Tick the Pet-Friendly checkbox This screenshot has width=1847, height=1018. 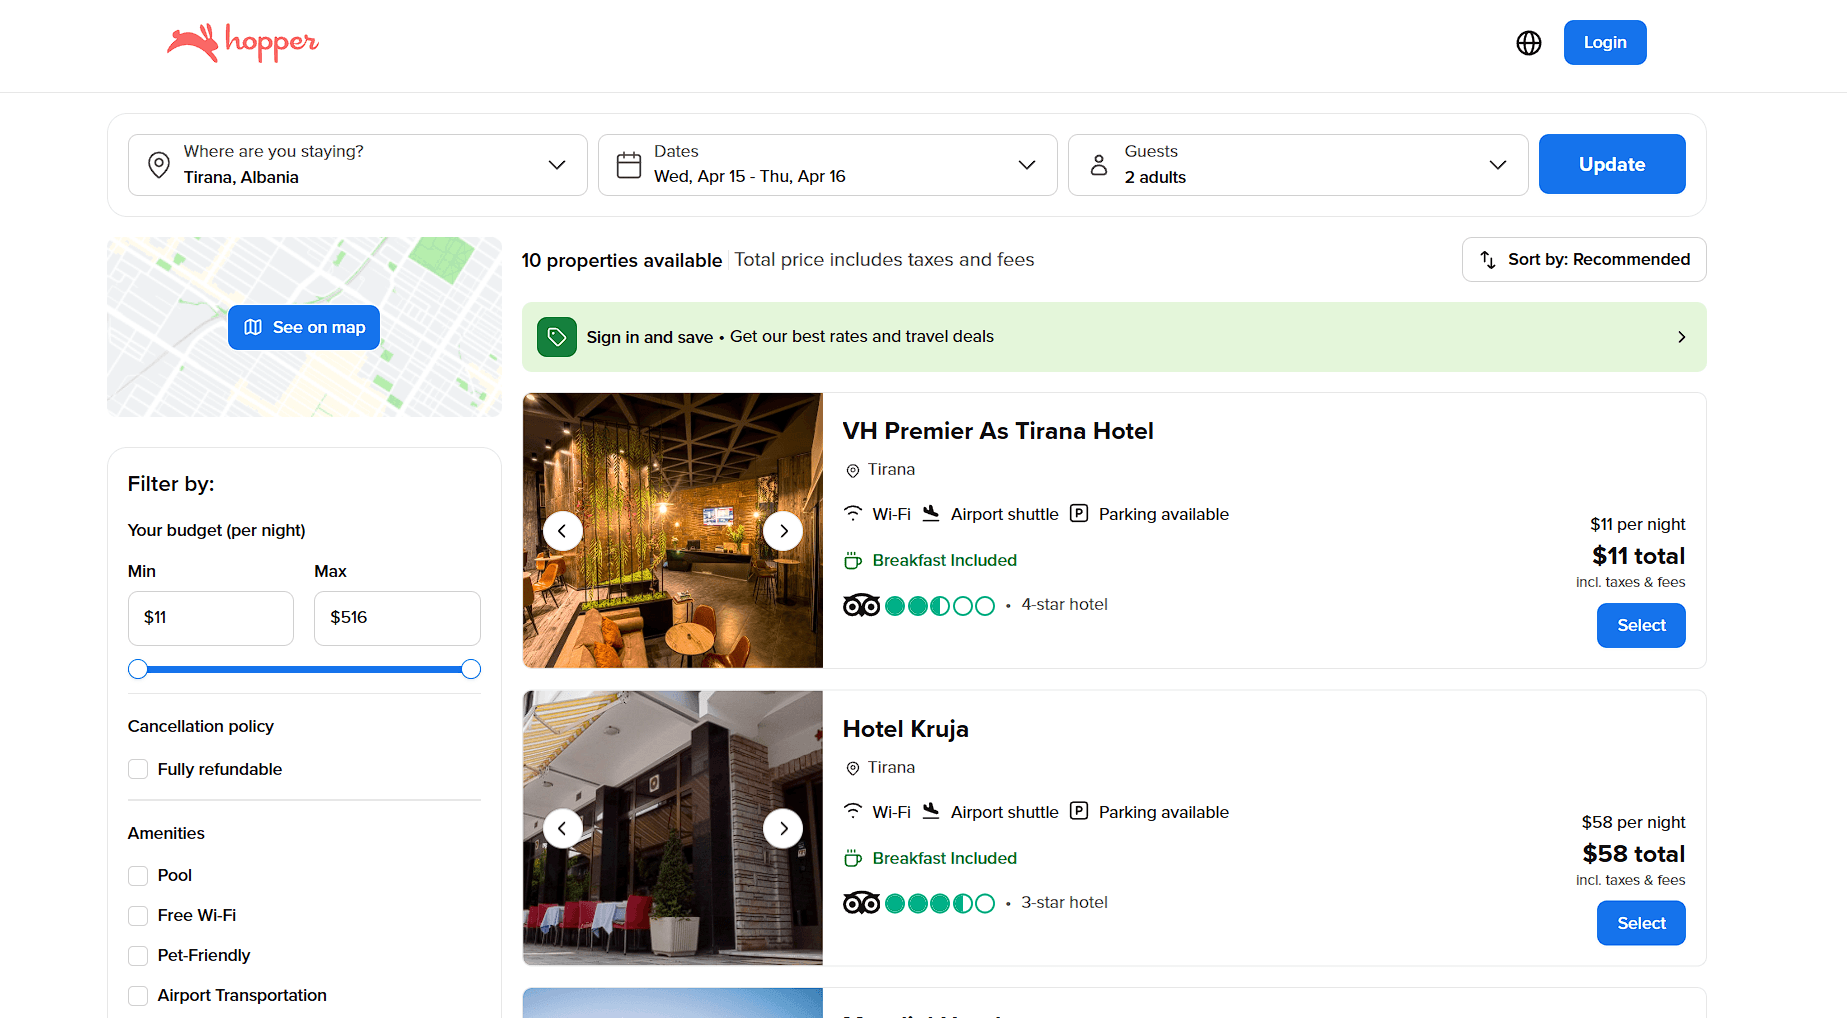(x=138, y=955)
